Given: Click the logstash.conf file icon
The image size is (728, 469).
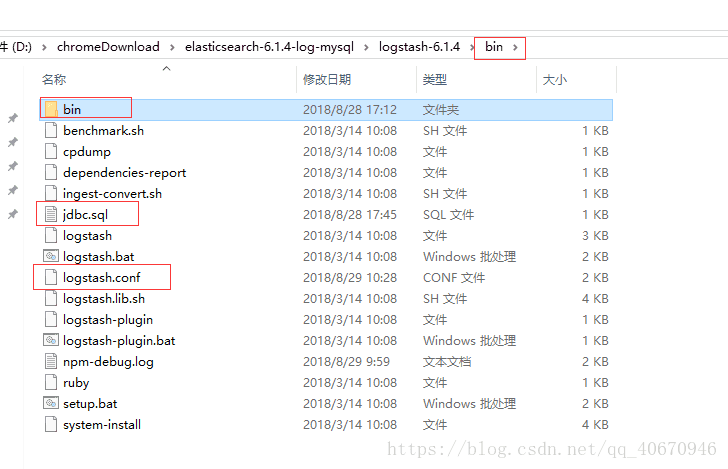Looking at the screenshot, I should (51, 277).
